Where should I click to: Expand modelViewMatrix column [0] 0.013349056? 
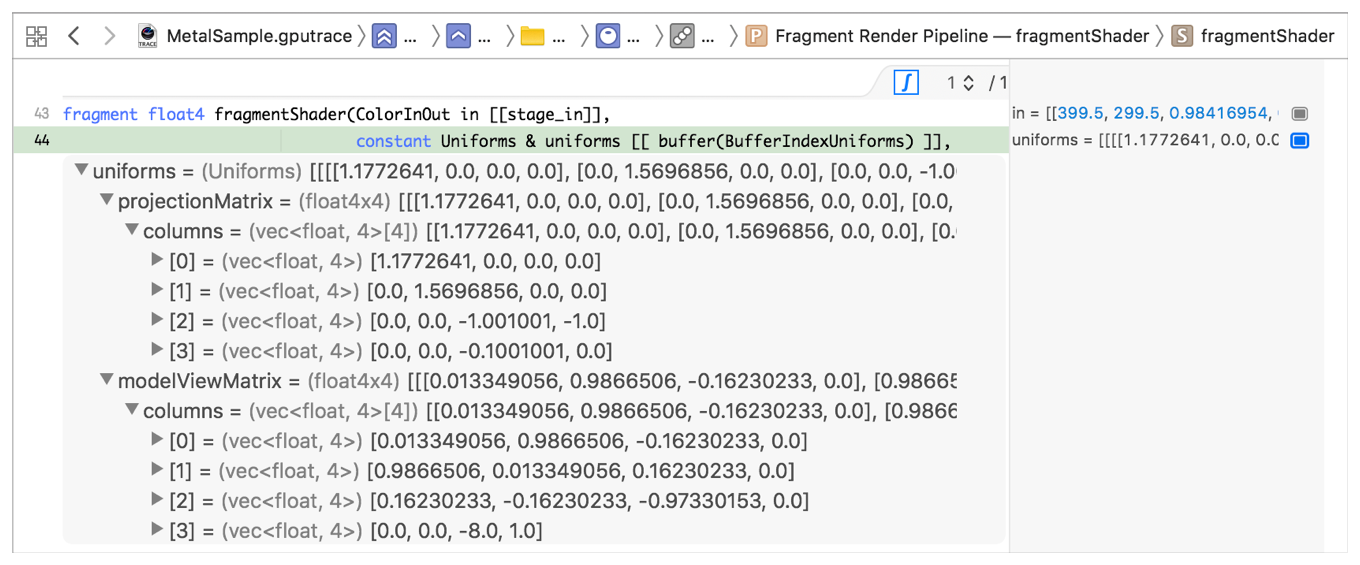point(157,439)
